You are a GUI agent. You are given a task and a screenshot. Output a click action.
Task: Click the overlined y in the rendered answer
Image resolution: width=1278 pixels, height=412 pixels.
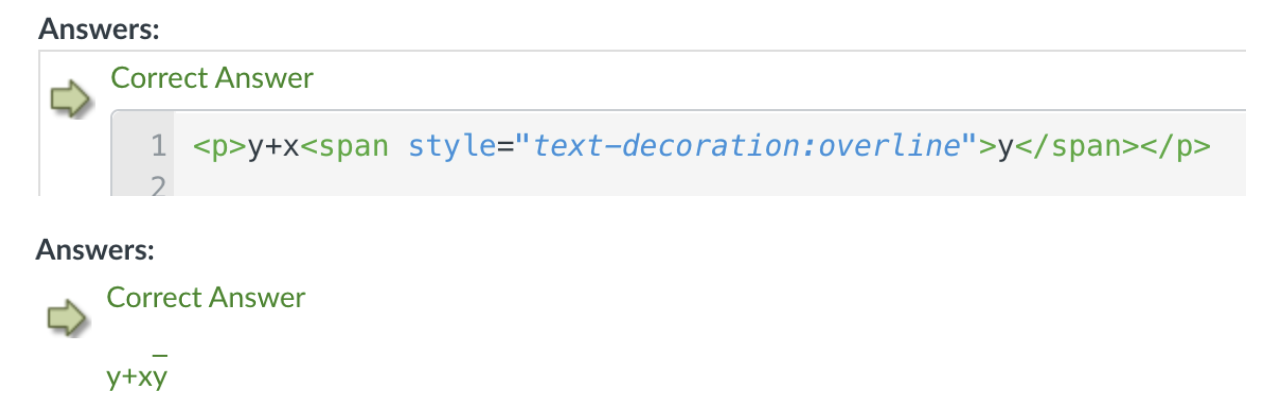point(160,373)
